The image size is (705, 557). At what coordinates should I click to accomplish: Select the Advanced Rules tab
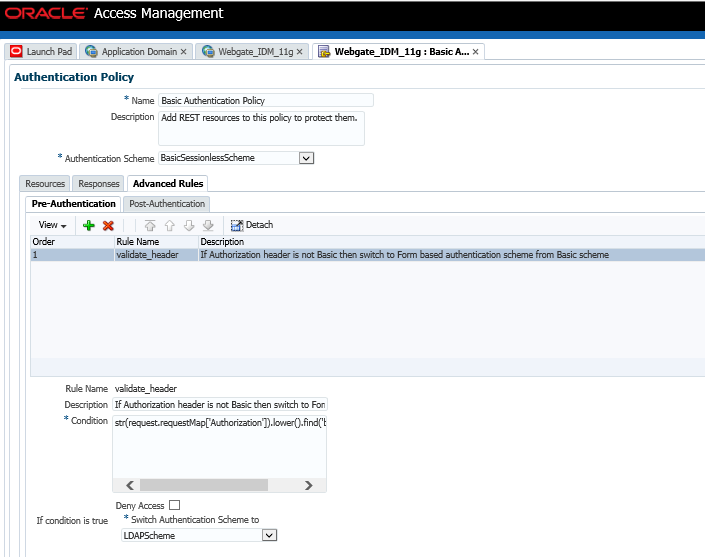[x=168, y=183]
